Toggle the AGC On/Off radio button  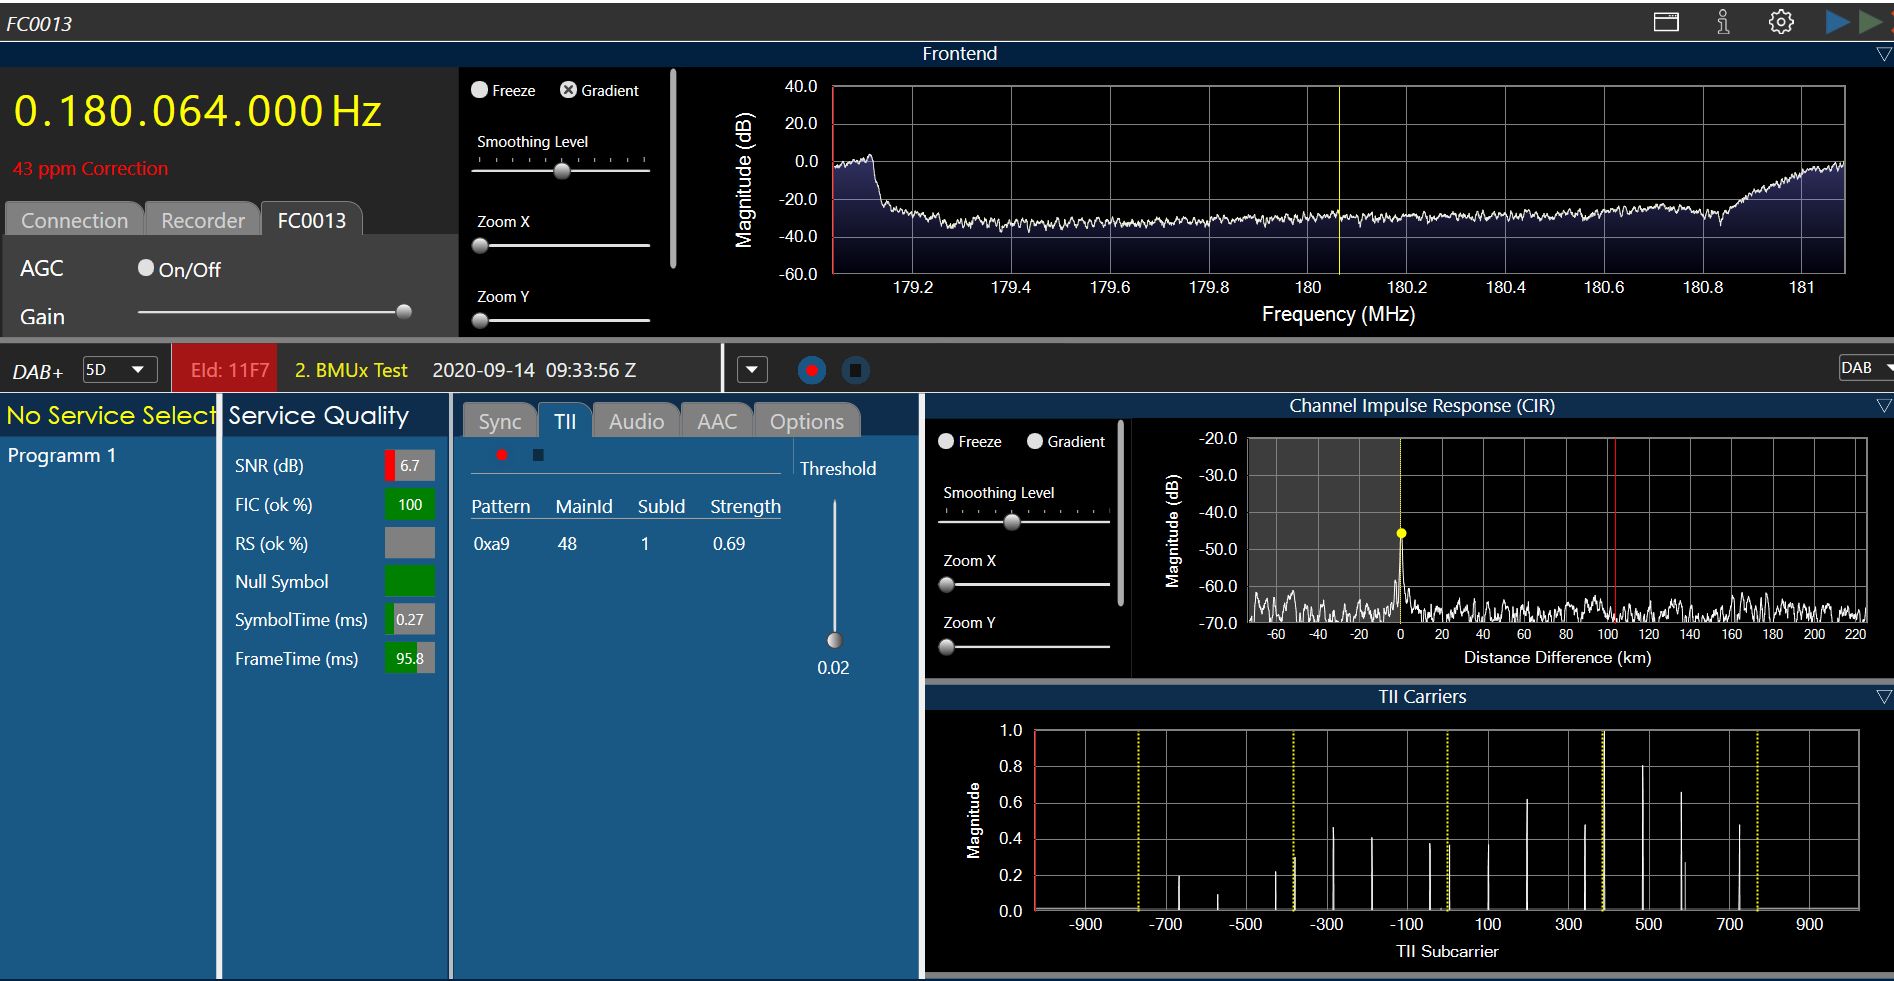point(146,268)
